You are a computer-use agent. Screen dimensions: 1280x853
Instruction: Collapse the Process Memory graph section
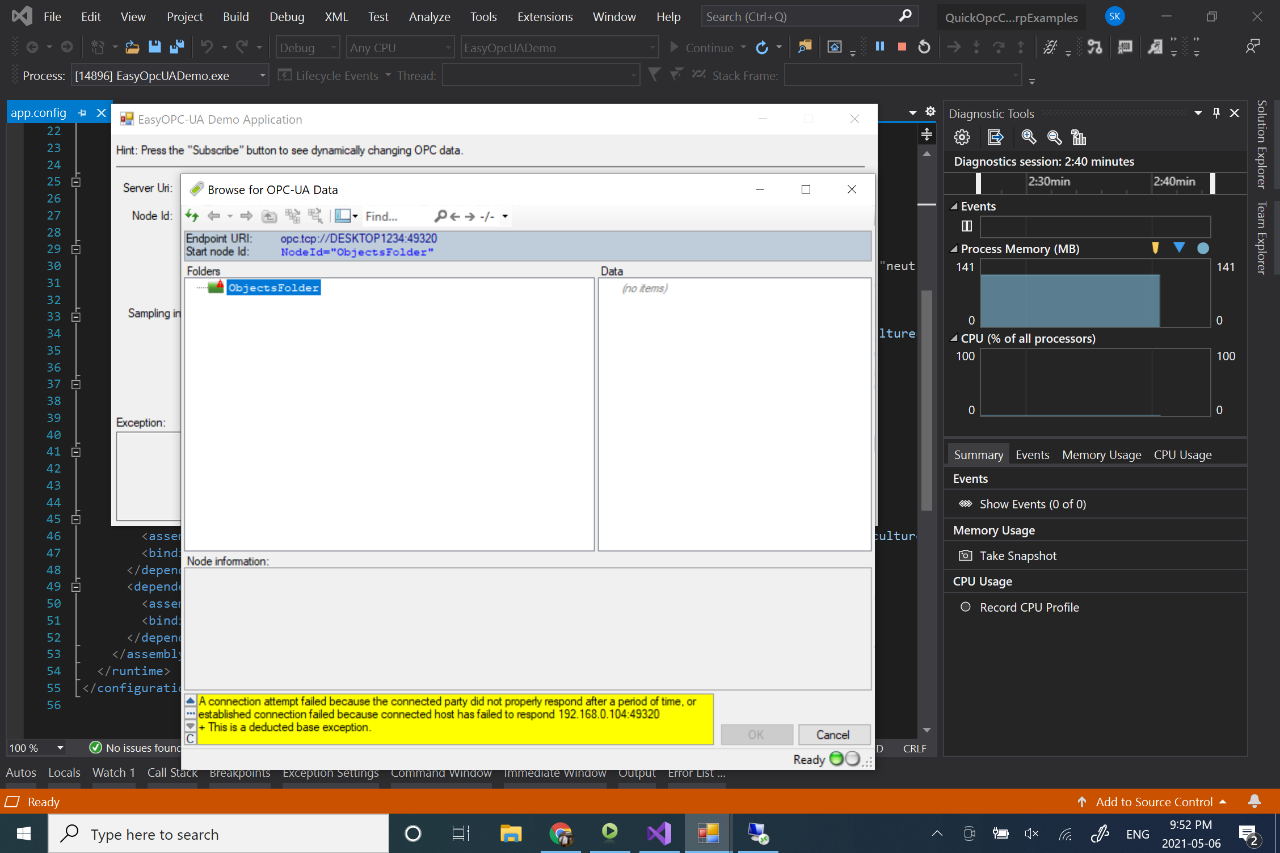pos(954,249)
